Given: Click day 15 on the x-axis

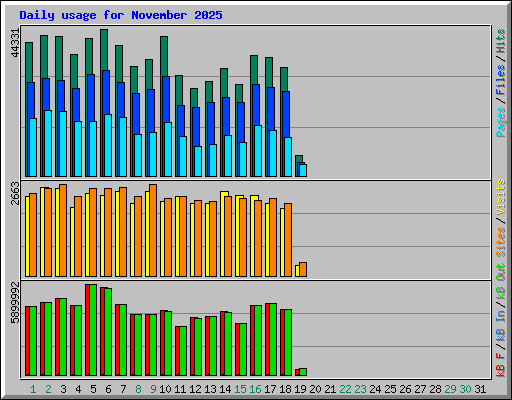Looking at the screenshot, I should click(240, 389).
